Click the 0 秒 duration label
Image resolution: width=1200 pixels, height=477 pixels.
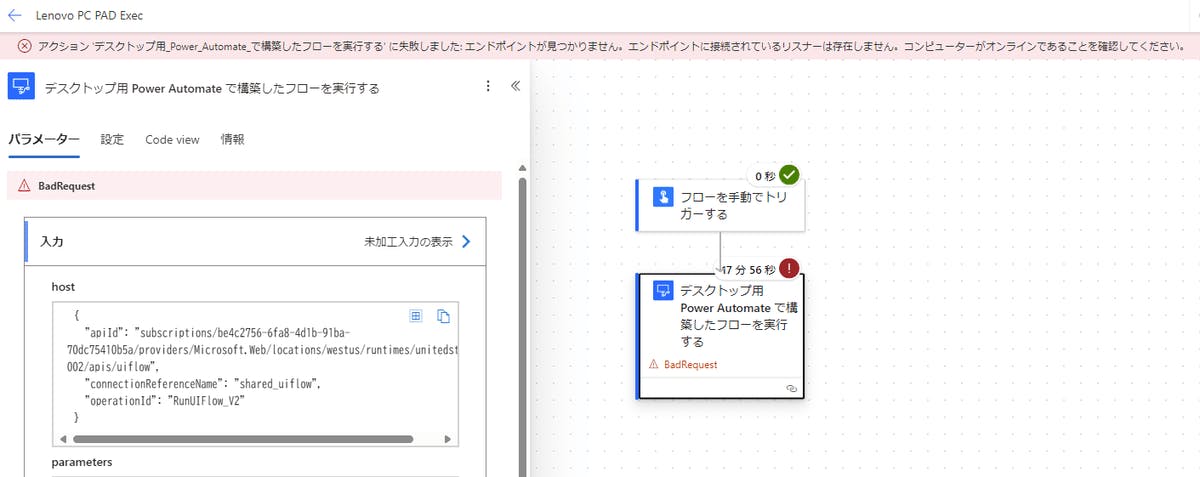(x=765, y=176)
